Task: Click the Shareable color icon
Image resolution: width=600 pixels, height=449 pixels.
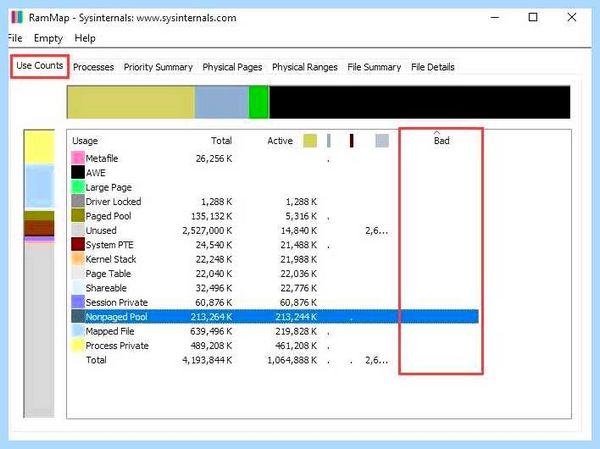Action: tap(78, 288)
